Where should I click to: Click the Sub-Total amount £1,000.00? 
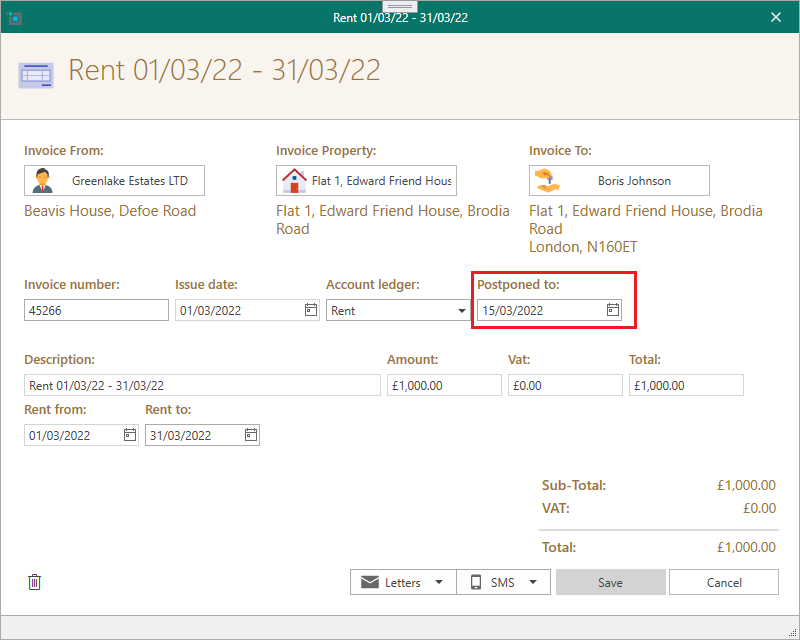pyautogui.click(x=746, y=485)
